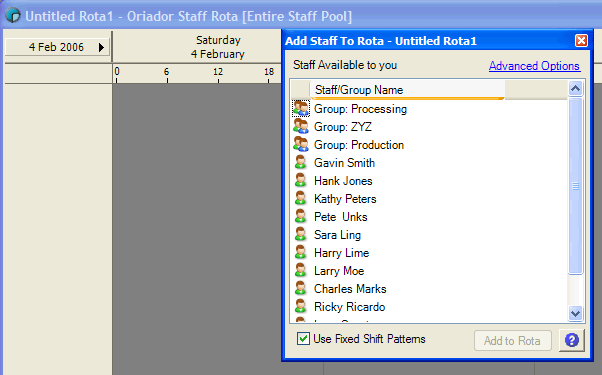
Task: Select 'Larry Moe' in the staff list
Action: pos(339,271)
